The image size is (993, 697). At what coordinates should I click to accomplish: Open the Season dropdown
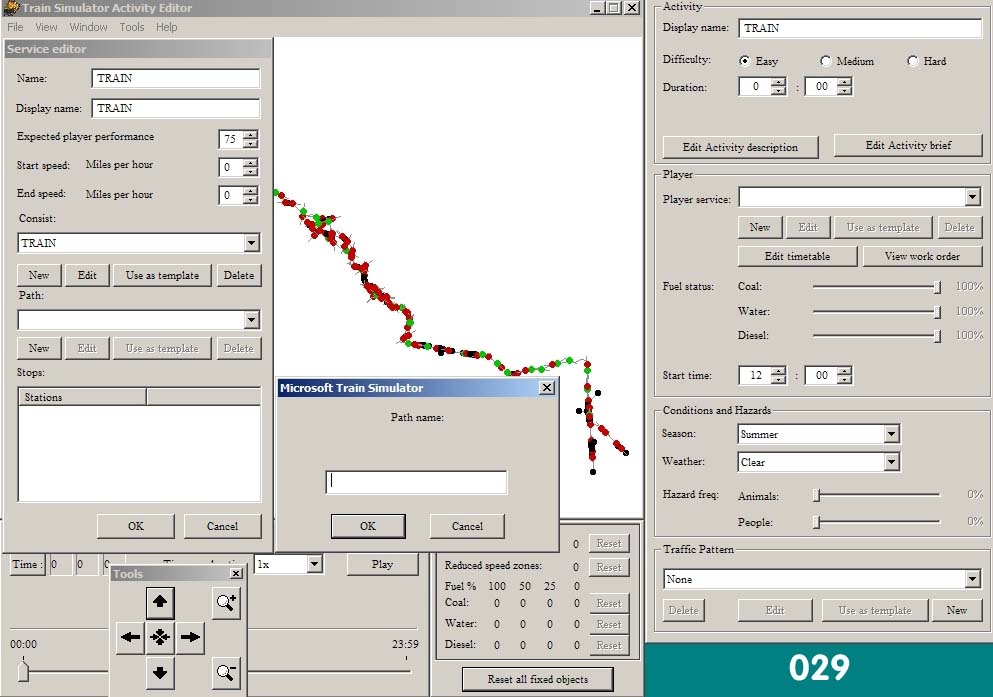(891, 434)
